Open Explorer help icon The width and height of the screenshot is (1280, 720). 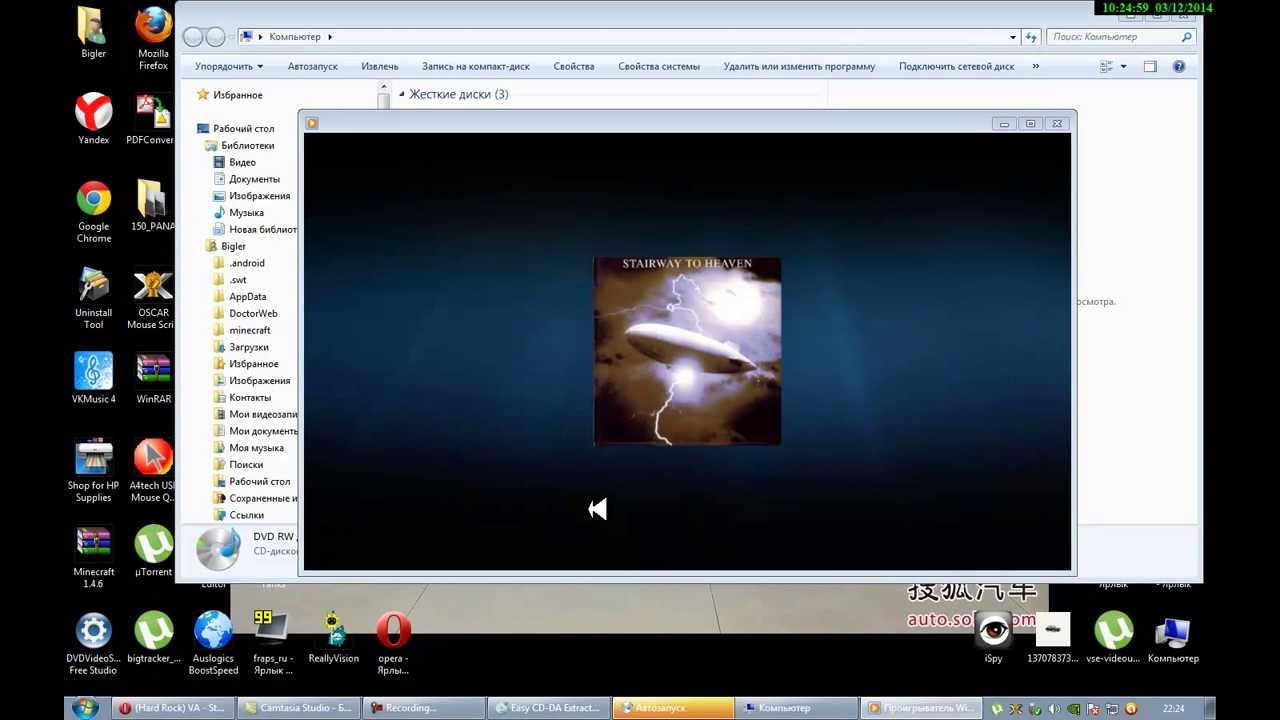(x=1179, y=67)
